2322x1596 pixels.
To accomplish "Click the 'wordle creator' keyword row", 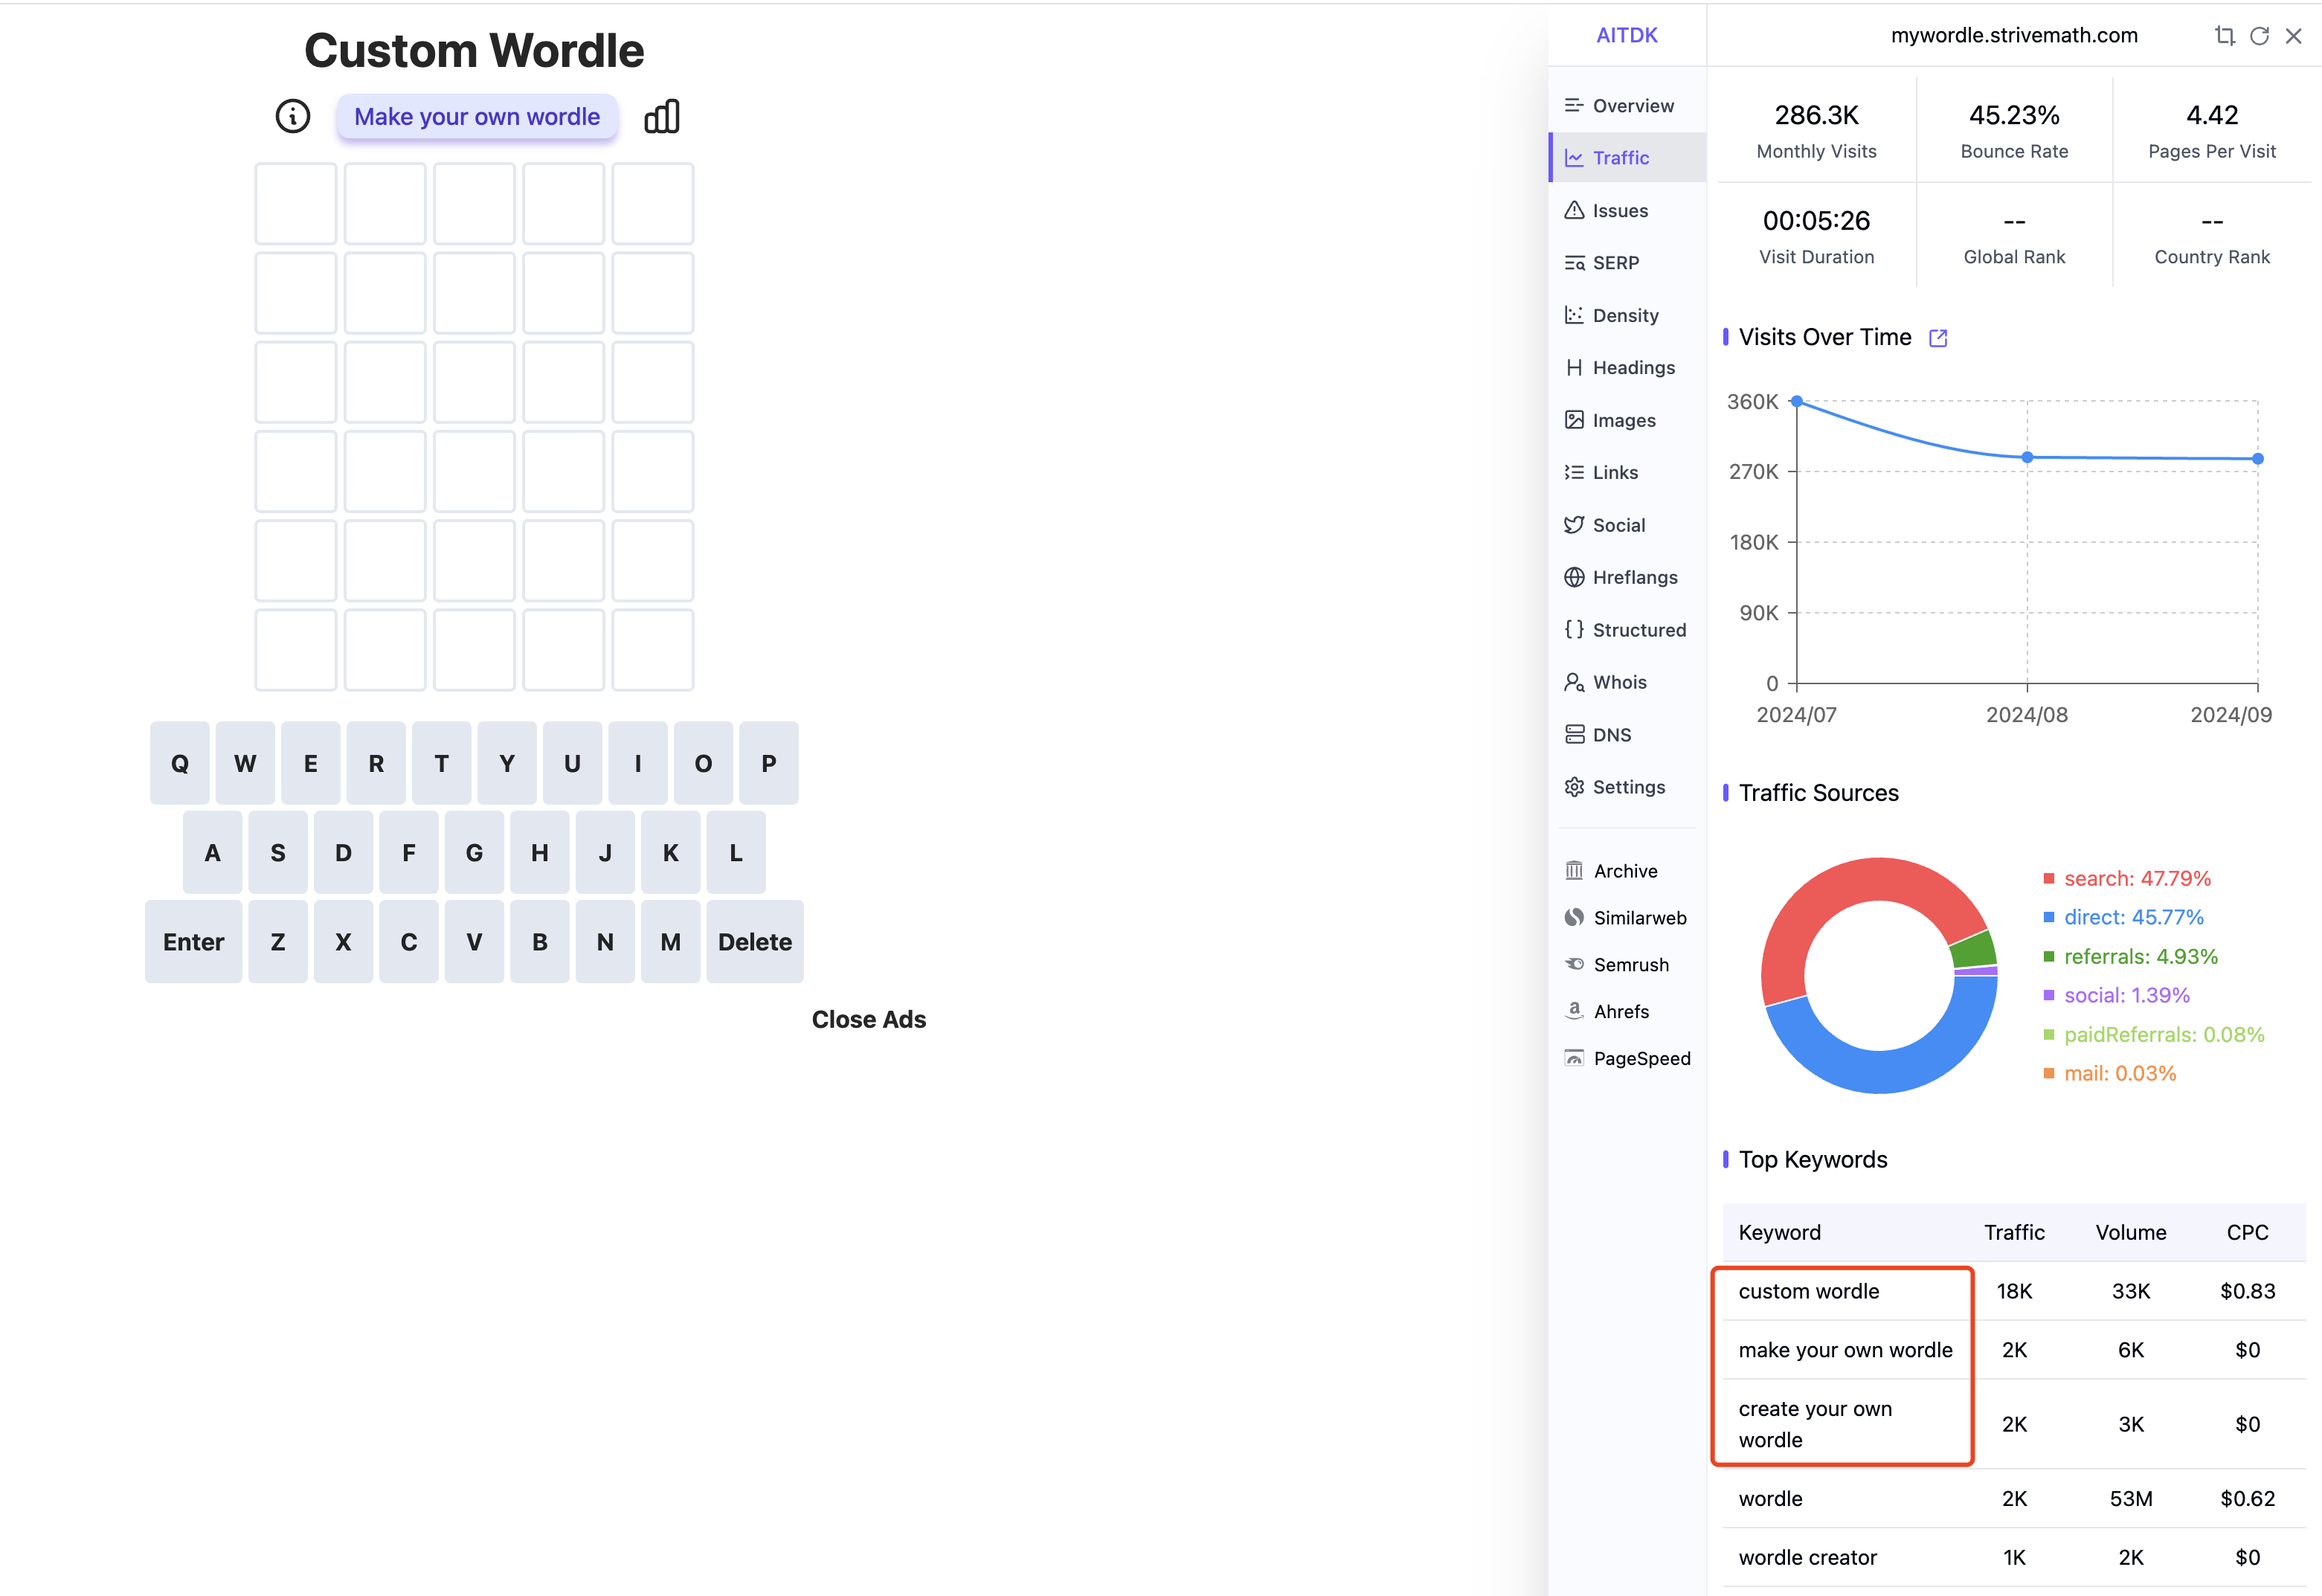I will (2014, 1559).
